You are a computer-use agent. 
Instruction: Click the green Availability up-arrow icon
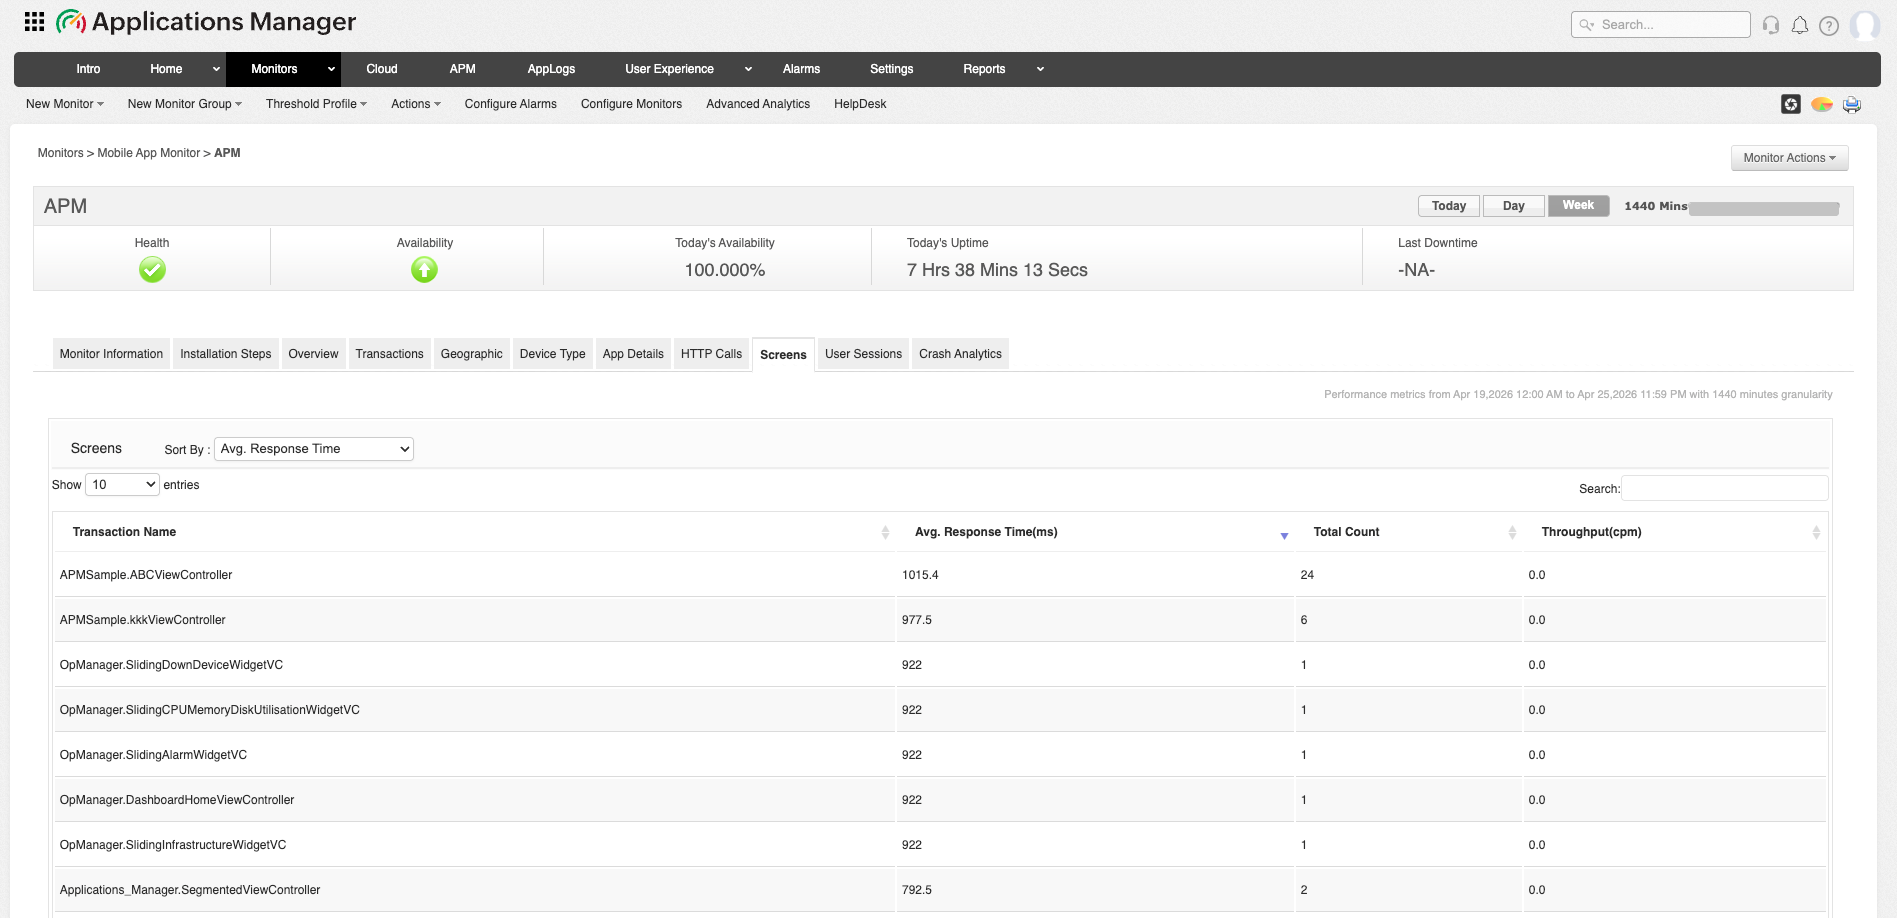424,270
